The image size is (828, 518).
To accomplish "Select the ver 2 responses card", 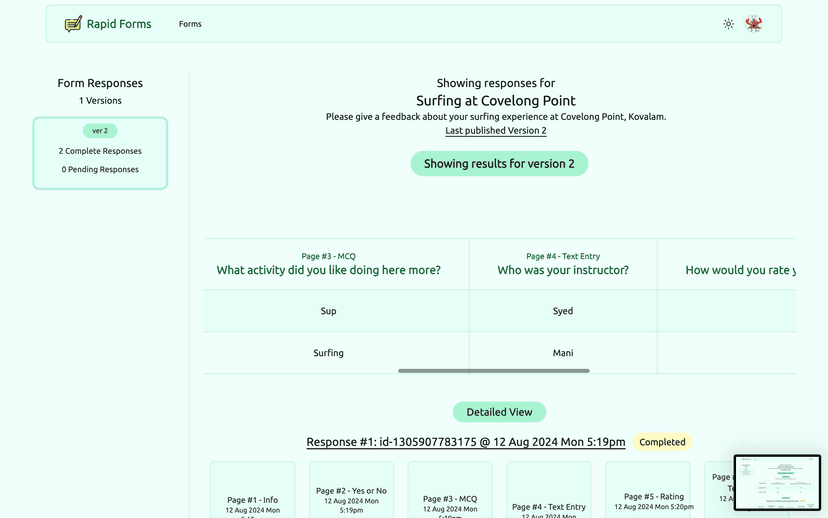I will 100,153.
